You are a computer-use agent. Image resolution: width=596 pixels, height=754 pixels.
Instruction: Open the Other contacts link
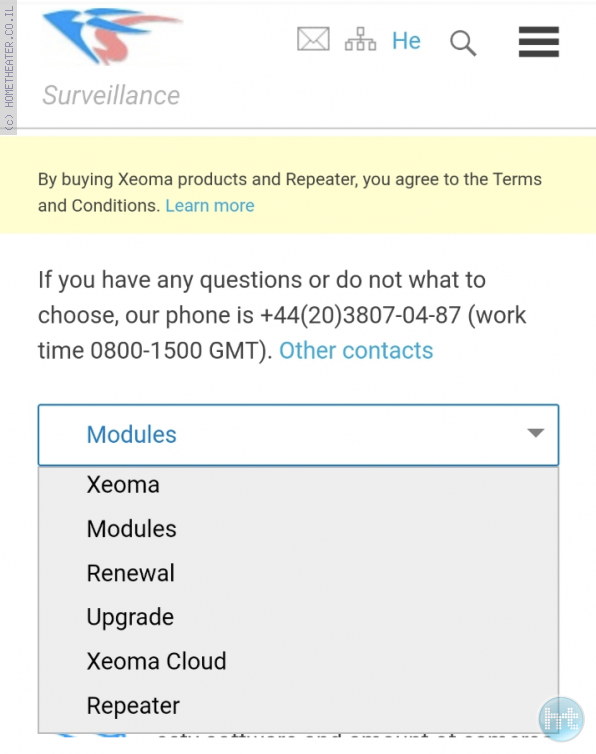(x=356, y=351)
